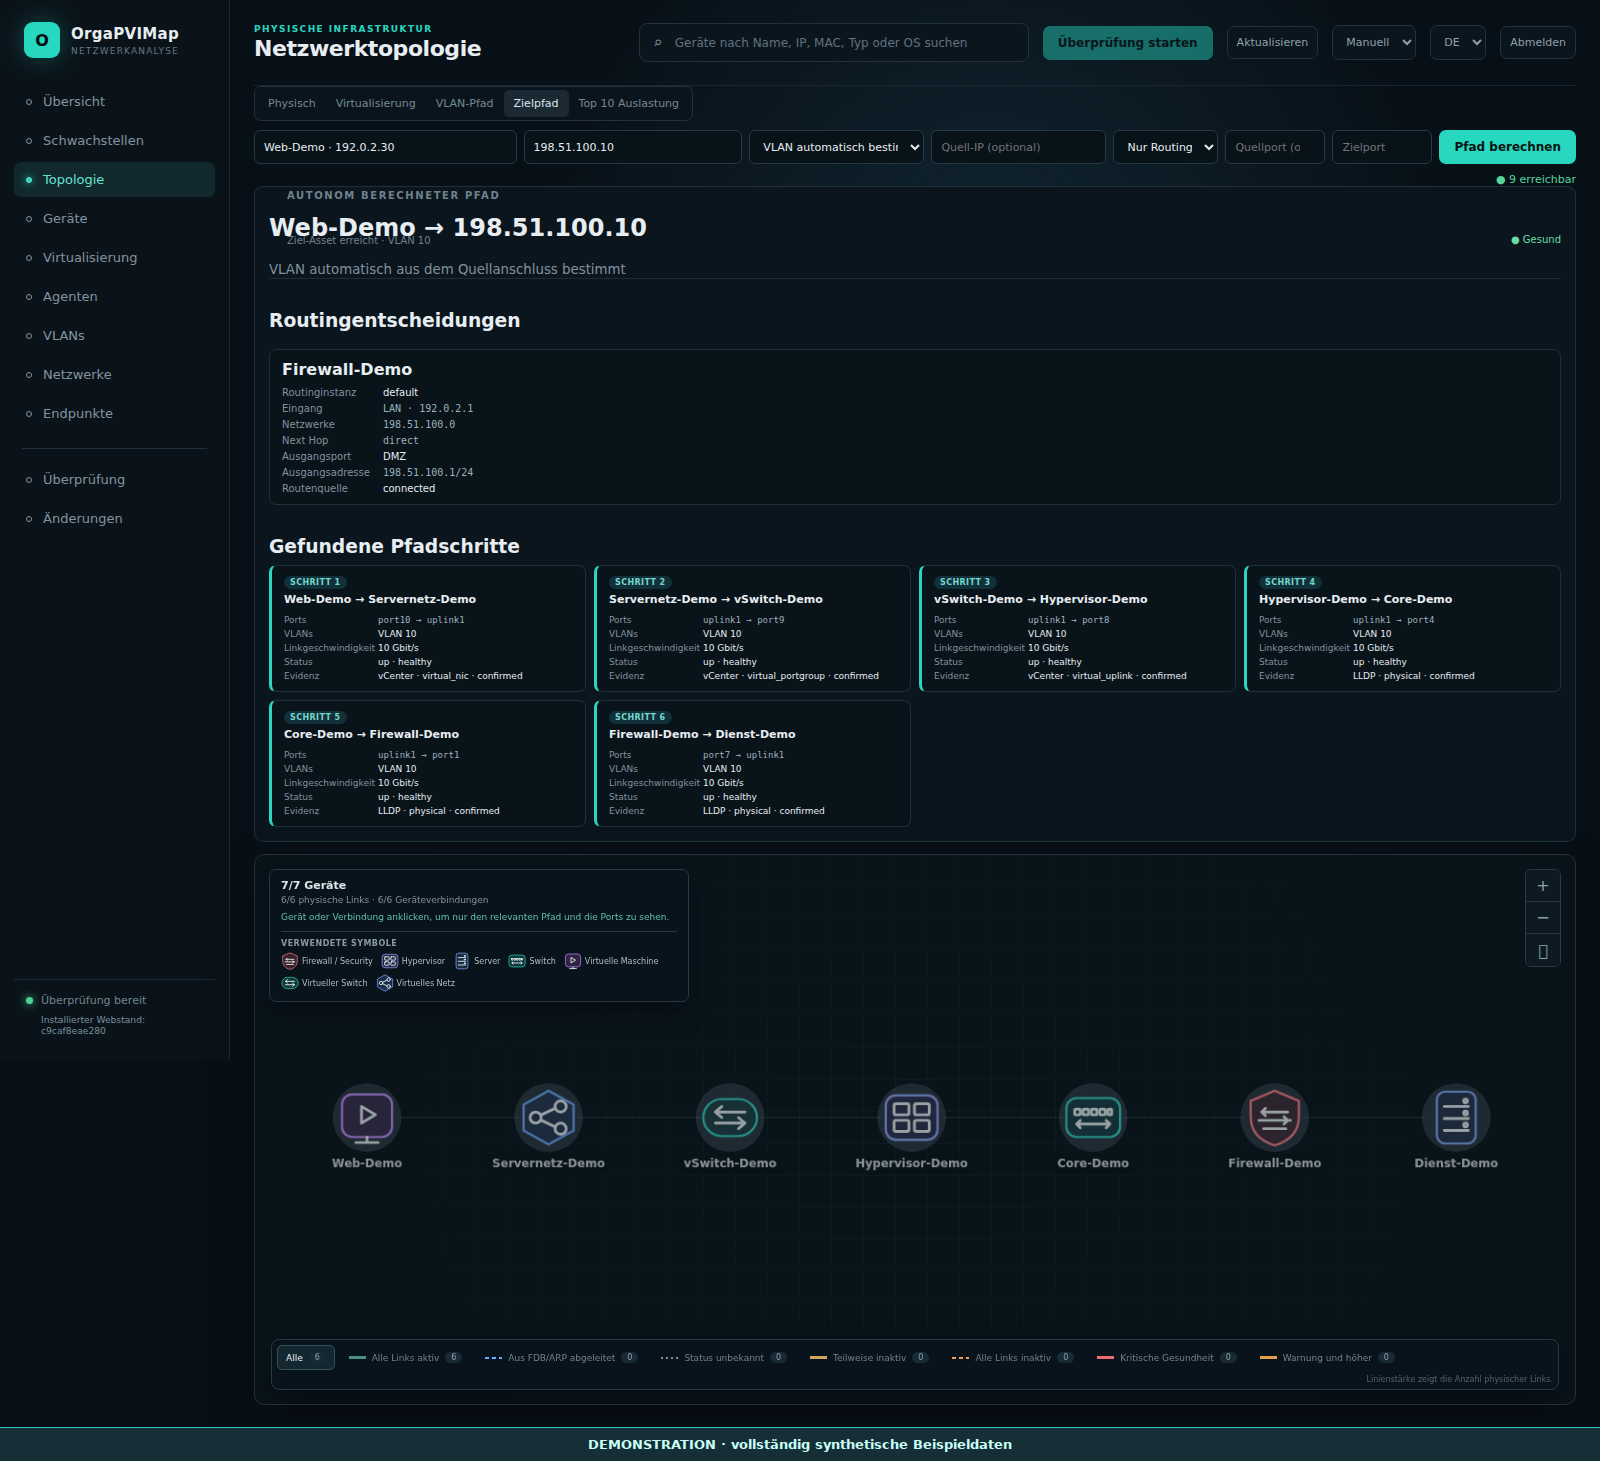Click the Aktualisieren button
The width and height of the screenshot is (1600, 1461).
pyautogui.click(x=1272, y=42)
